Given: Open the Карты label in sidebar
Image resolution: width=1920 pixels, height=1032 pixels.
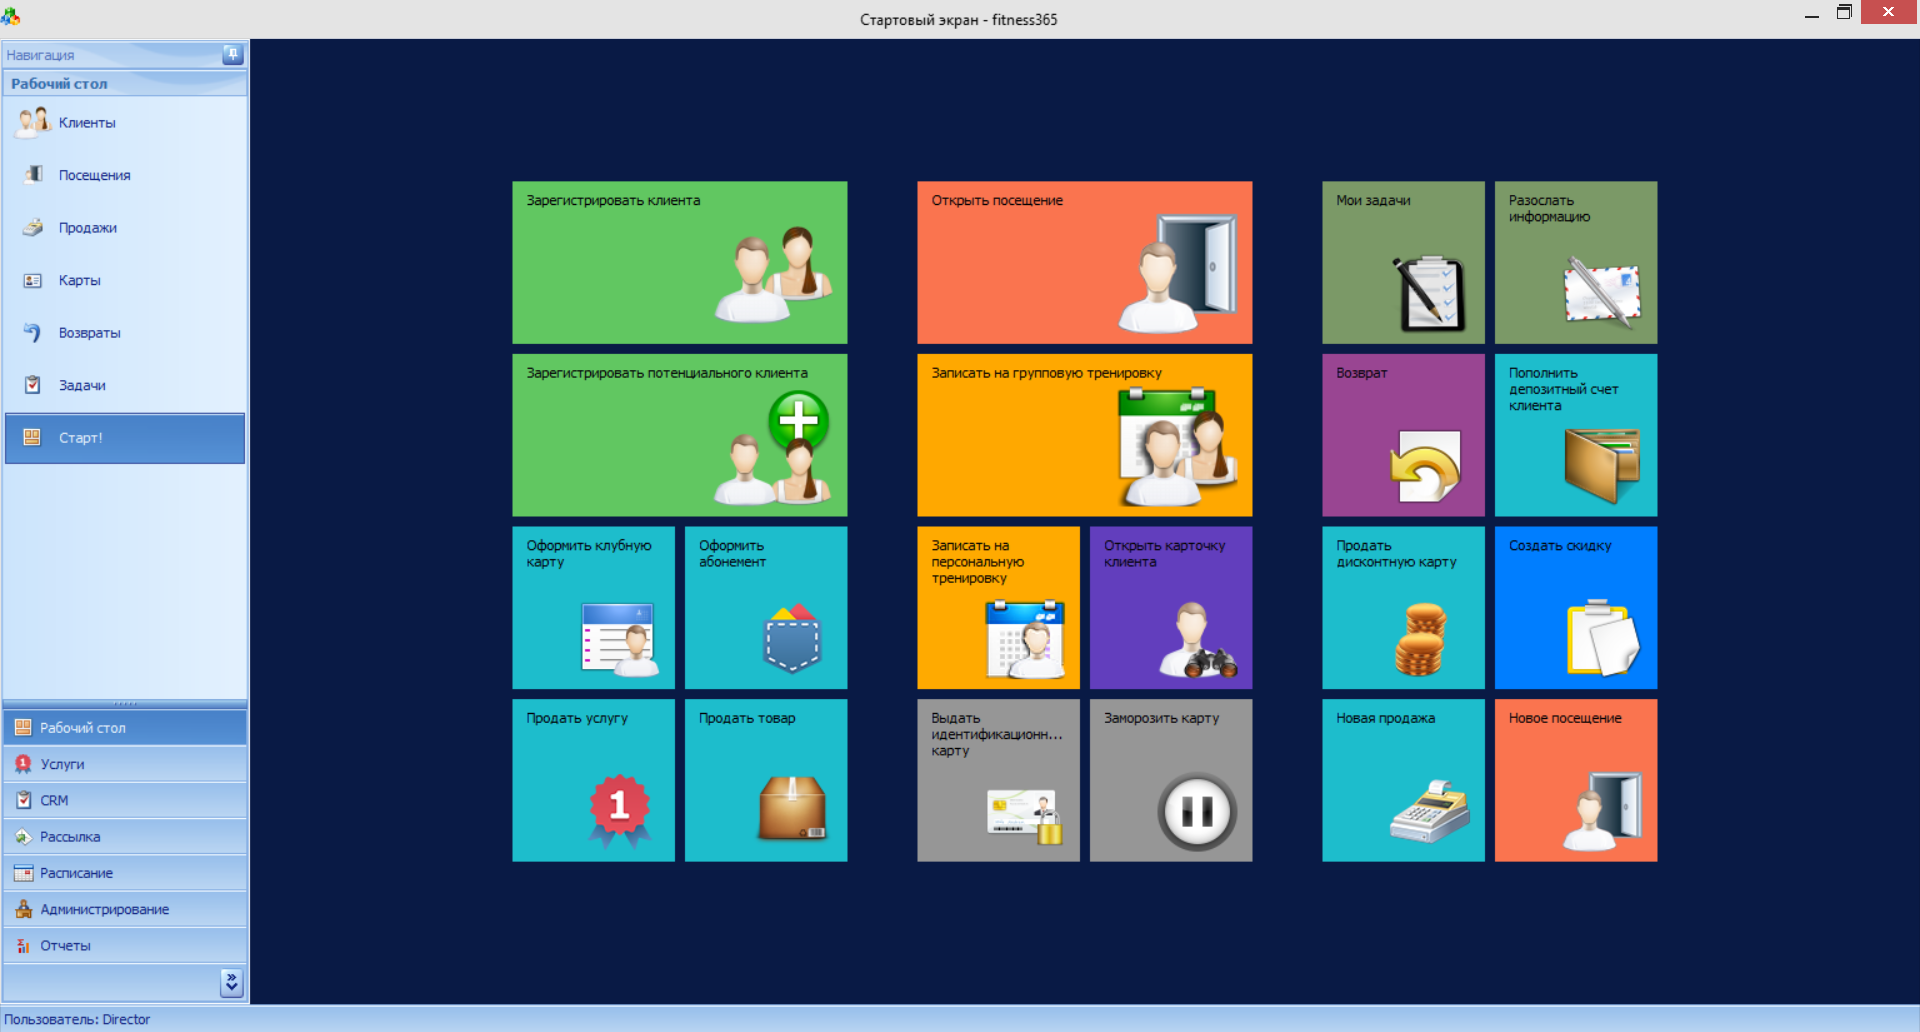Looking at the screenshot, I should [x=80, y=280].
